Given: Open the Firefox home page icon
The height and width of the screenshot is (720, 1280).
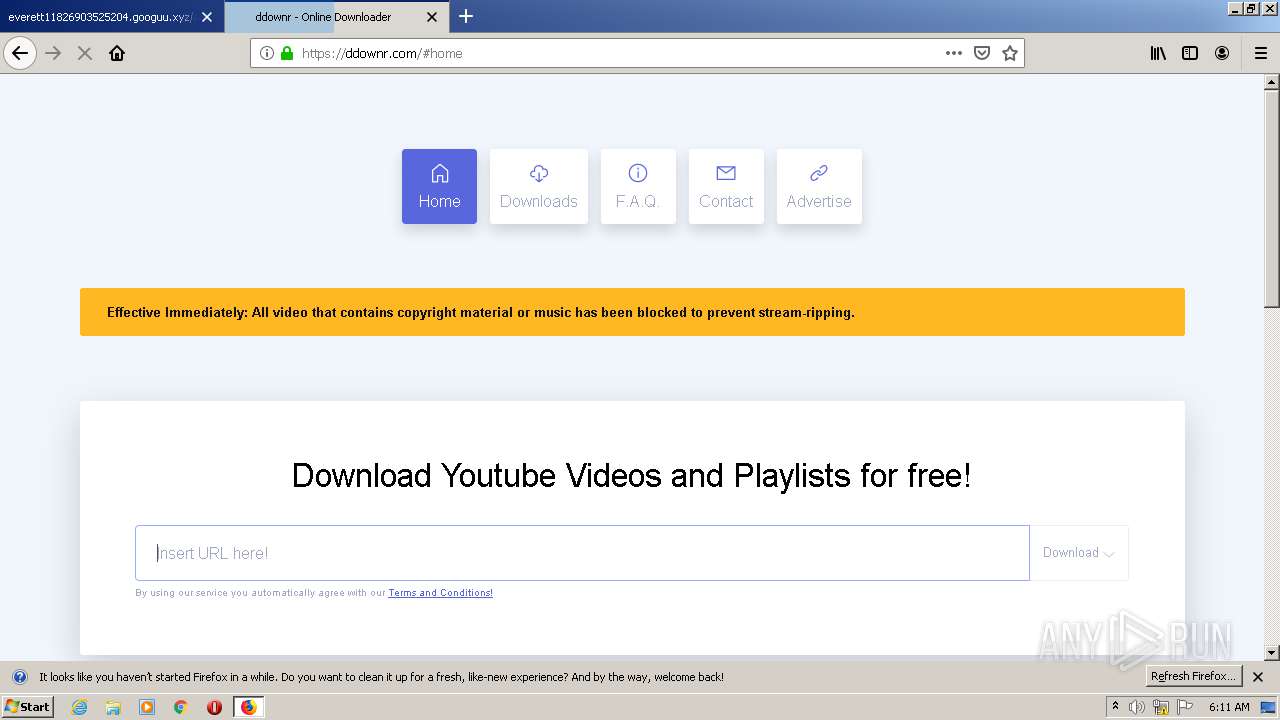Looking at the screenshot, I should pyautogui.click(x=117, y=53).
